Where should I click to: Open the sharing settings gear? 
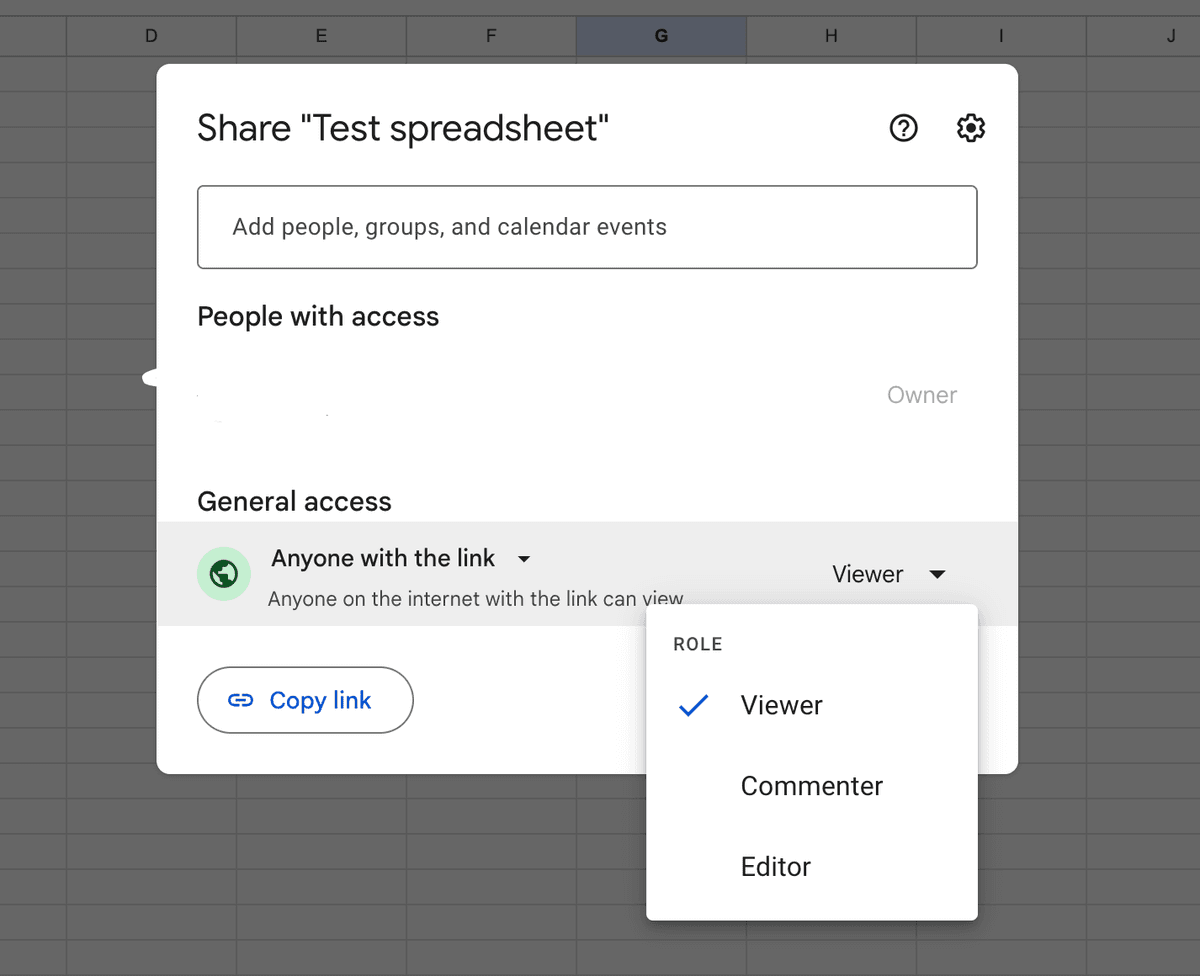970,128
